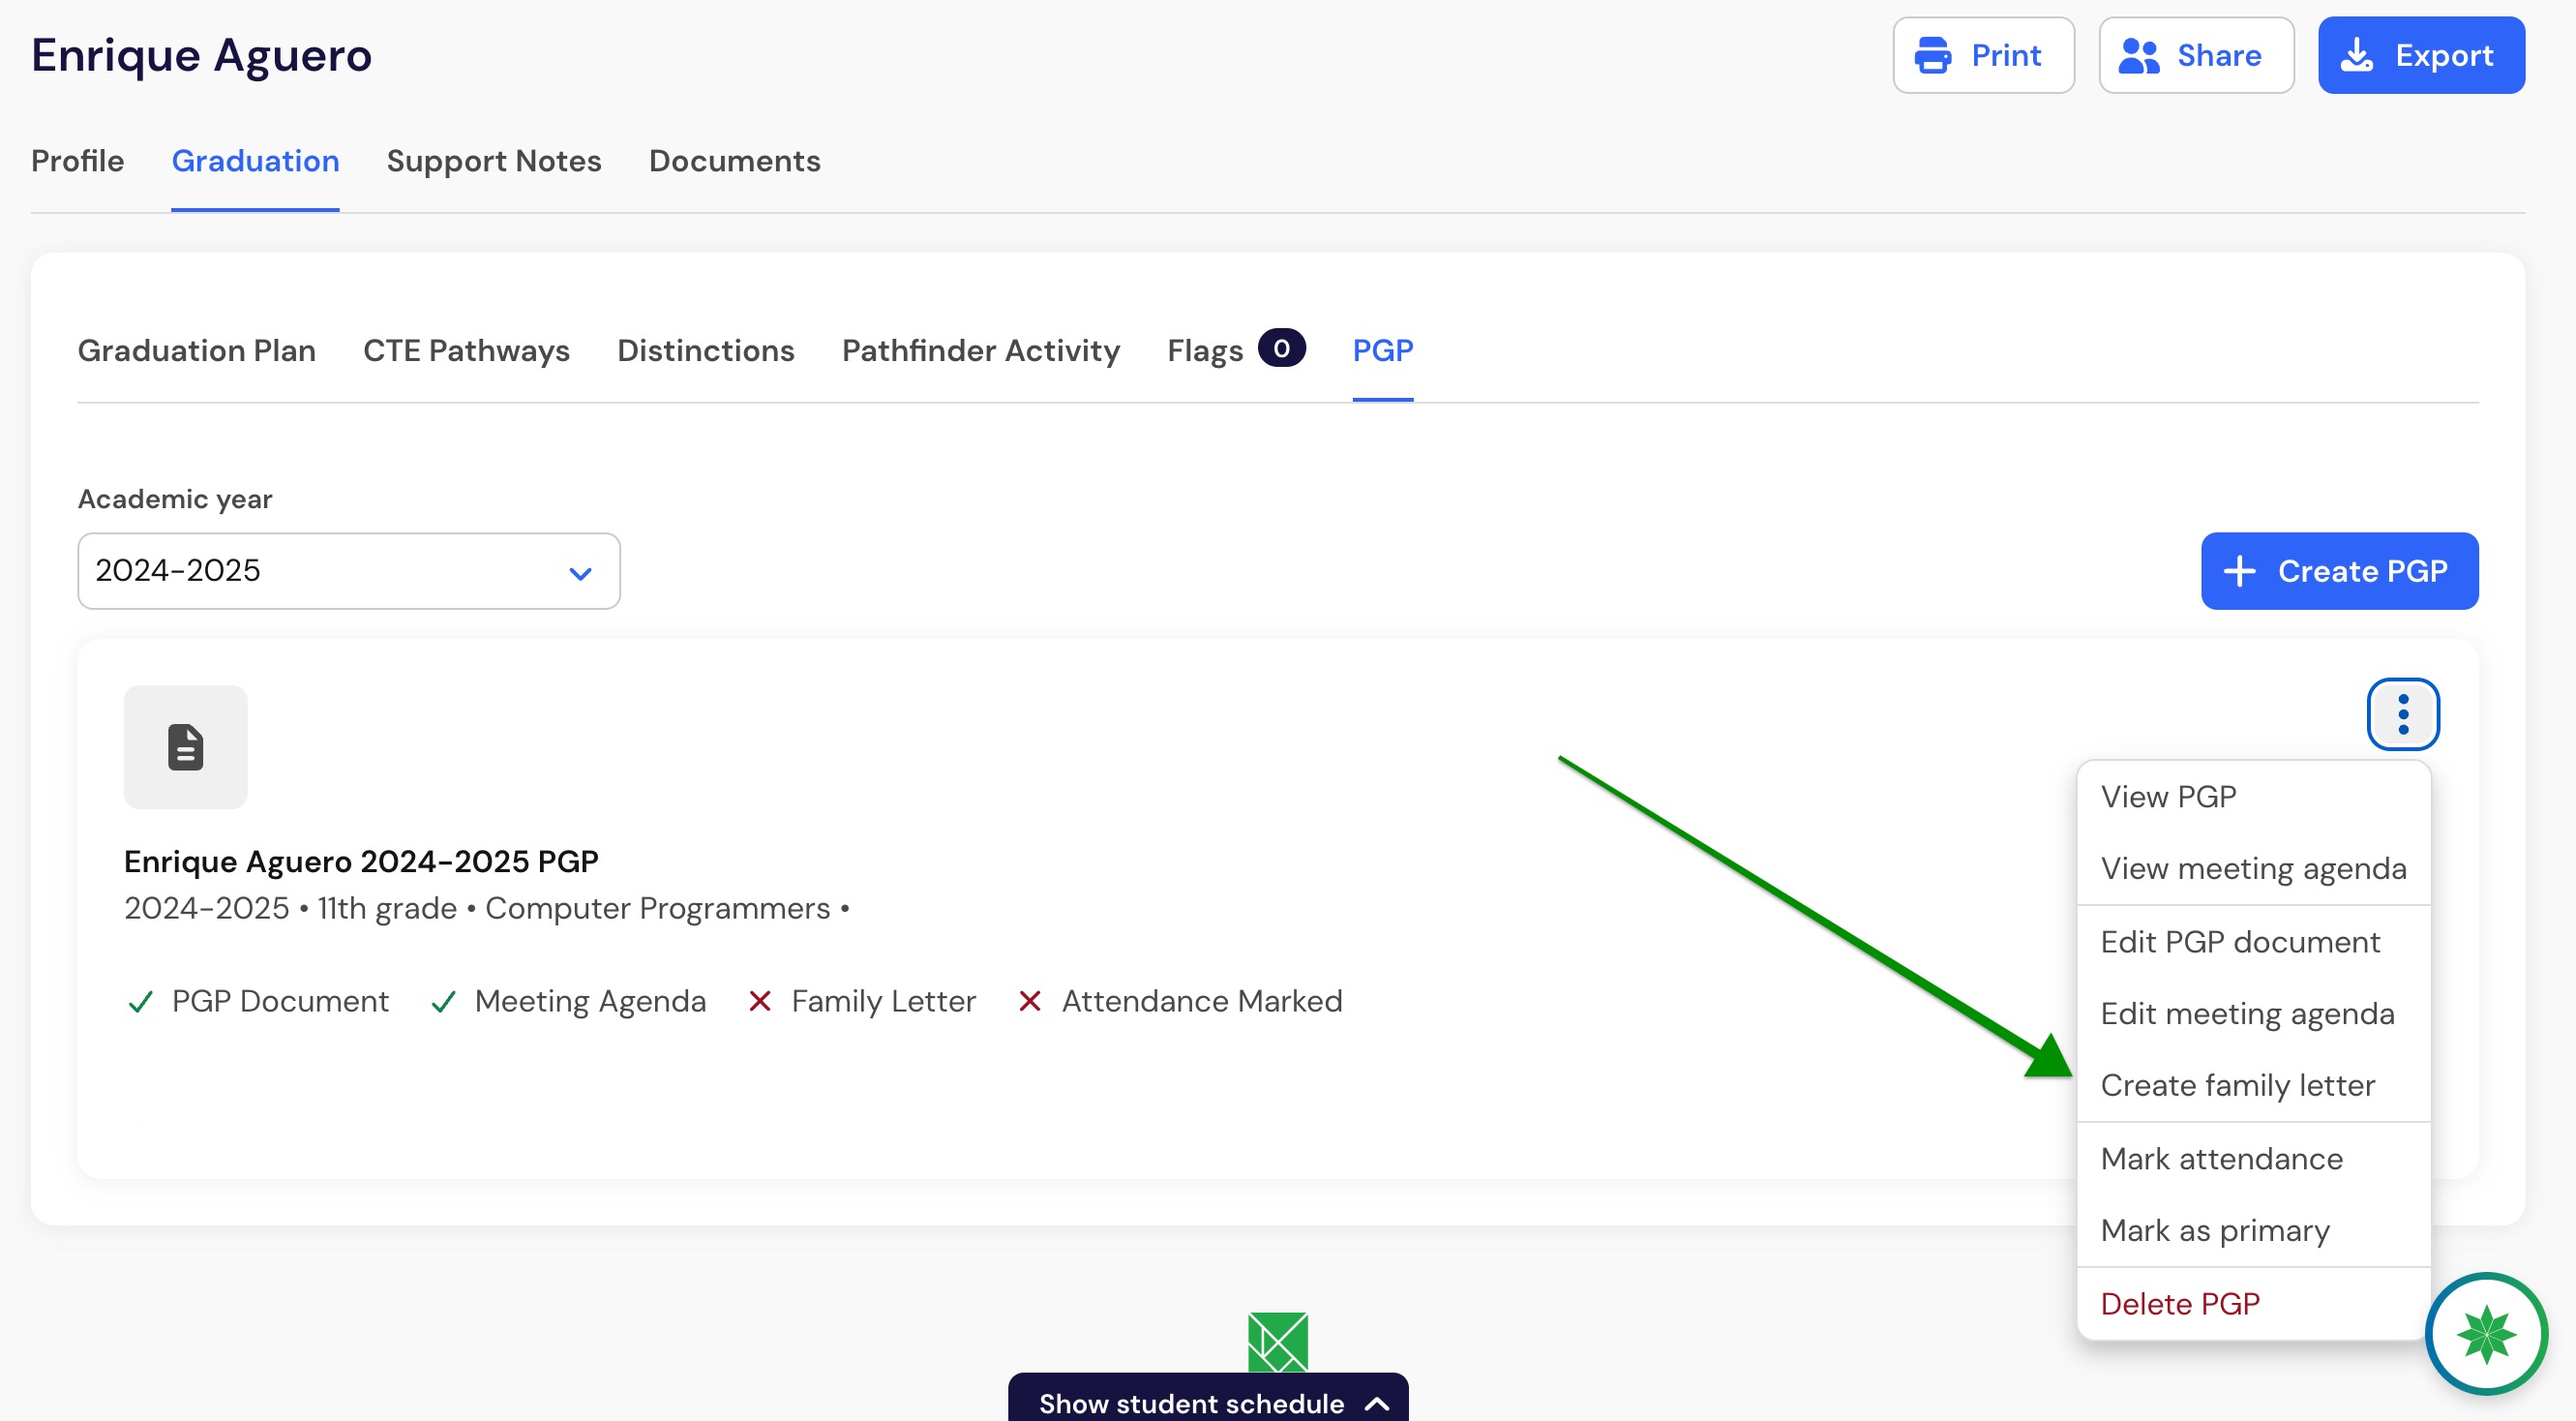Click the Attendance Marked status item

pos(1180,1002)
